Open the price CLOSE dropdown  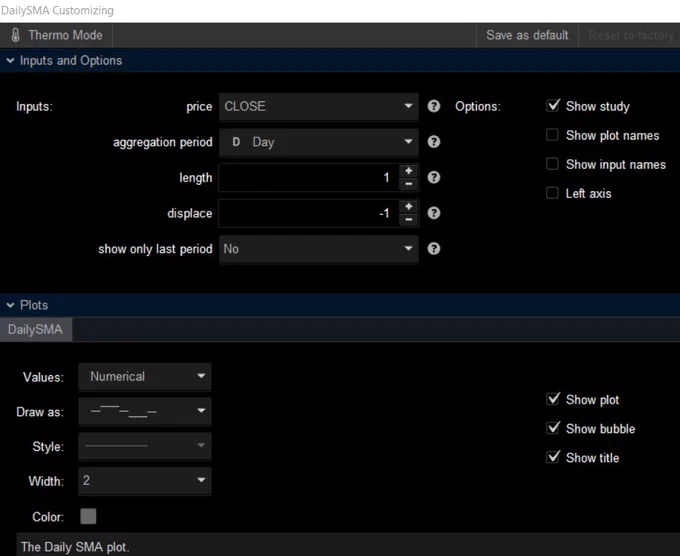pyautogui.click(x=319, y=106)
